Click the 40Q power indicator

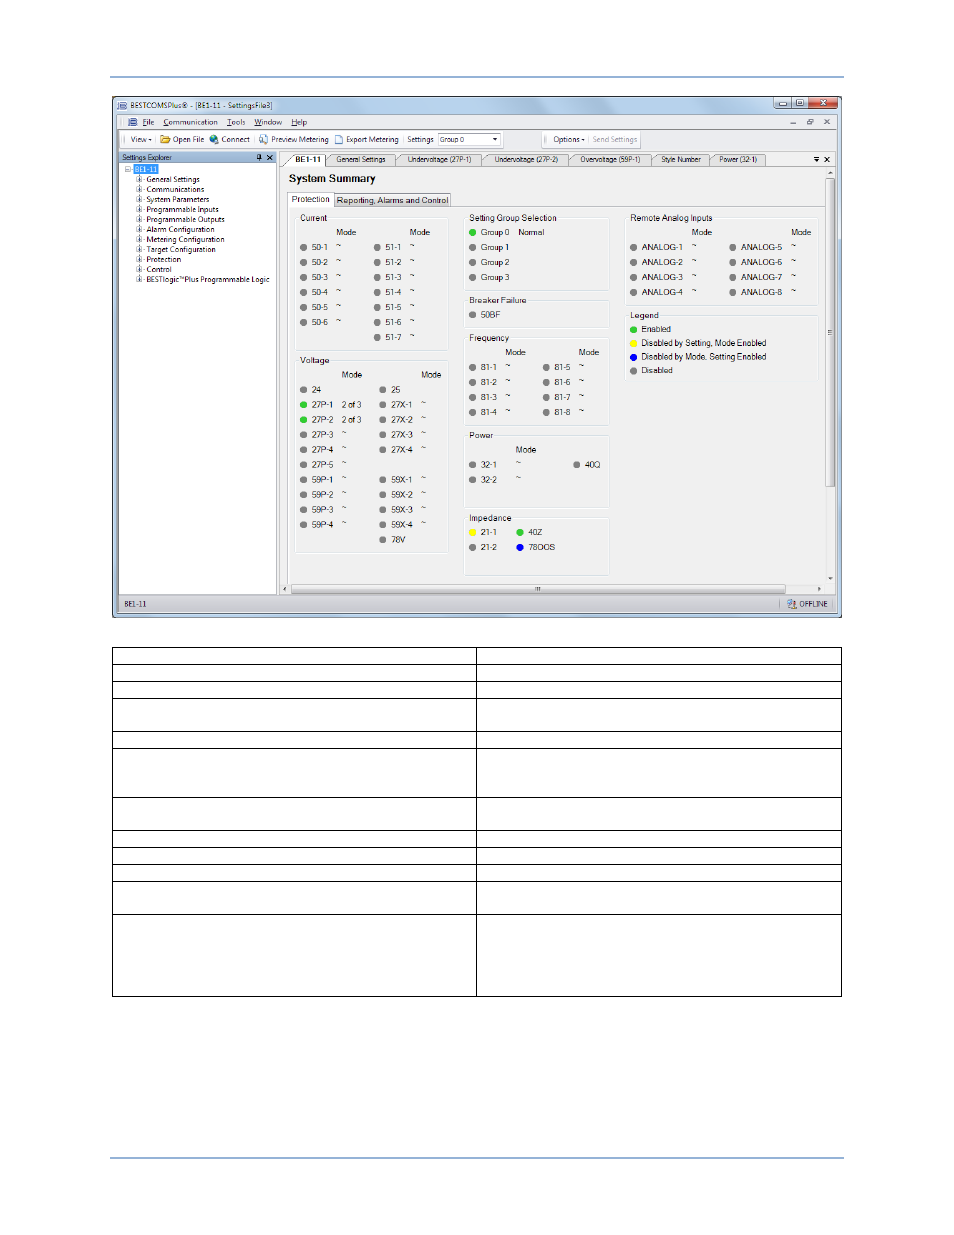pos(577,465)
